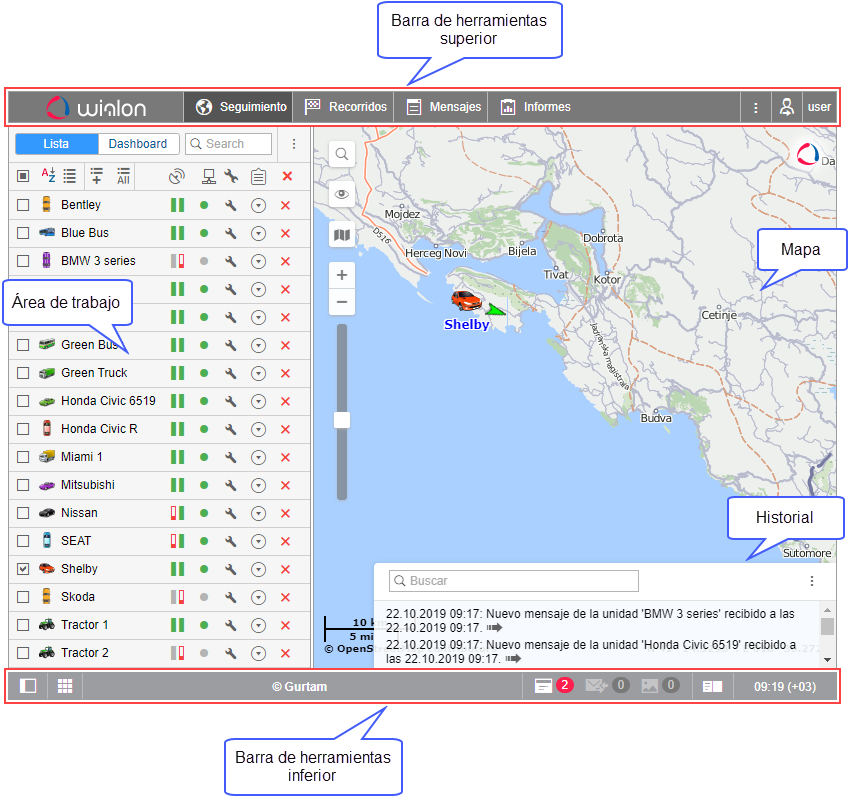Open notifications icon with red badge 2
The image size is (850, 798).
544,686
